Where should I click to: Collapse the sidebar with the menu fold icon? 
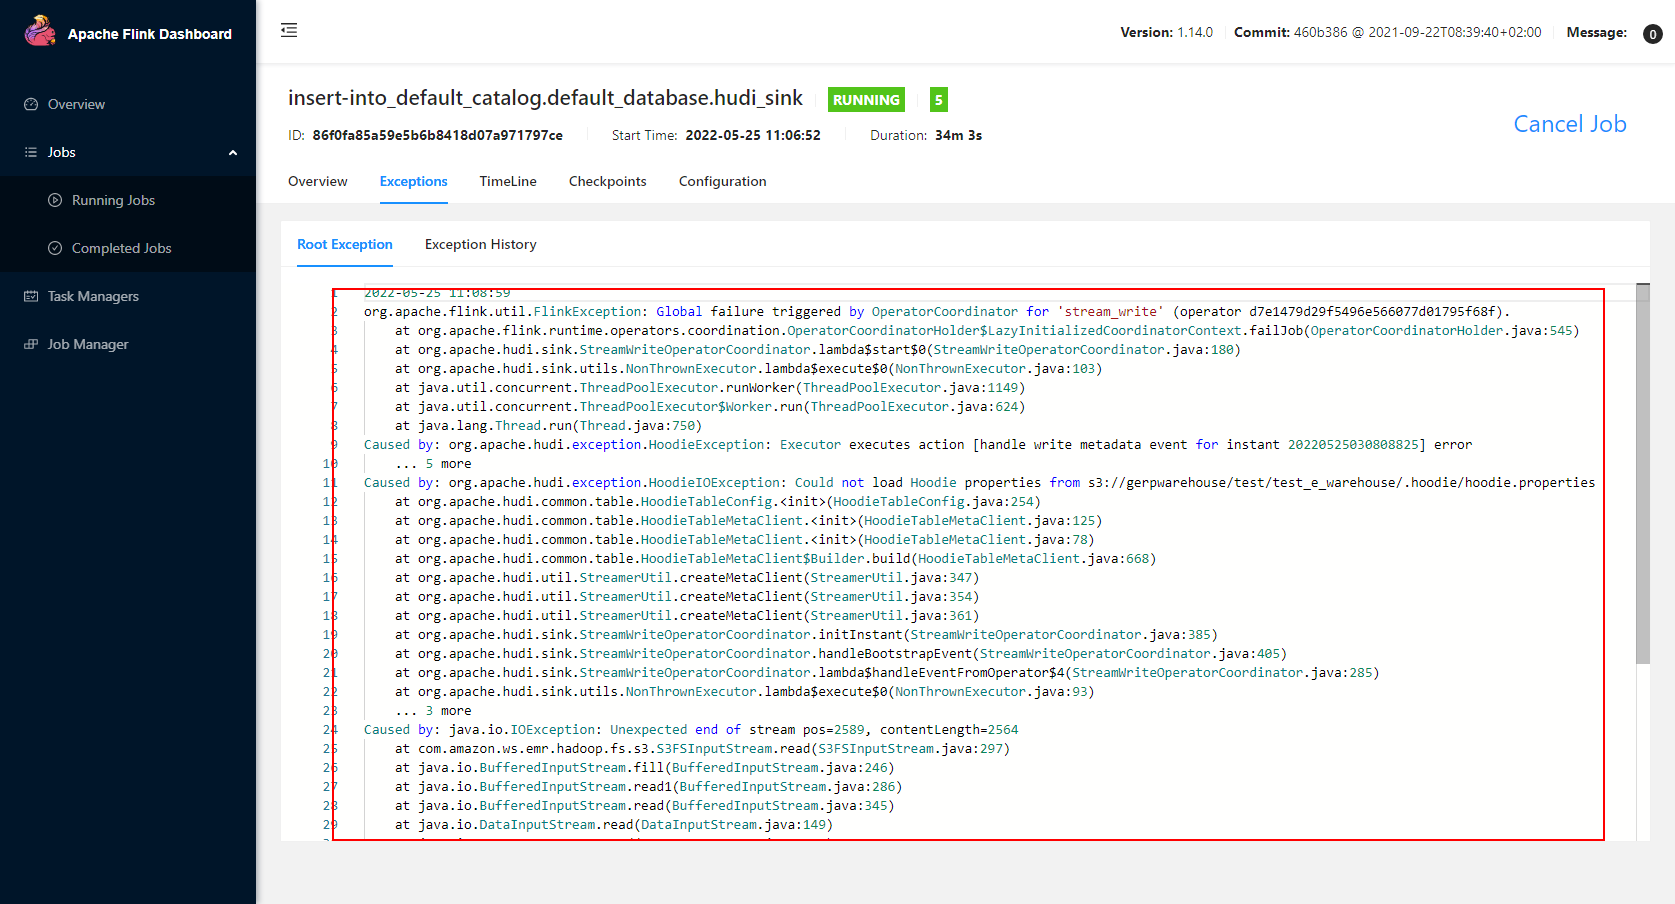click(289, 30)
